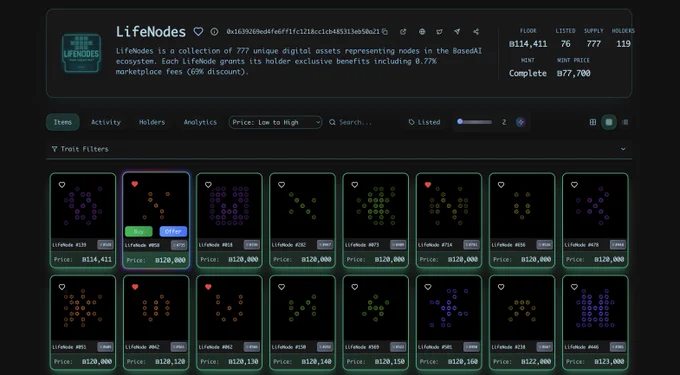Favorite LifeNode #446 with heart

click(x=574, y=287)
